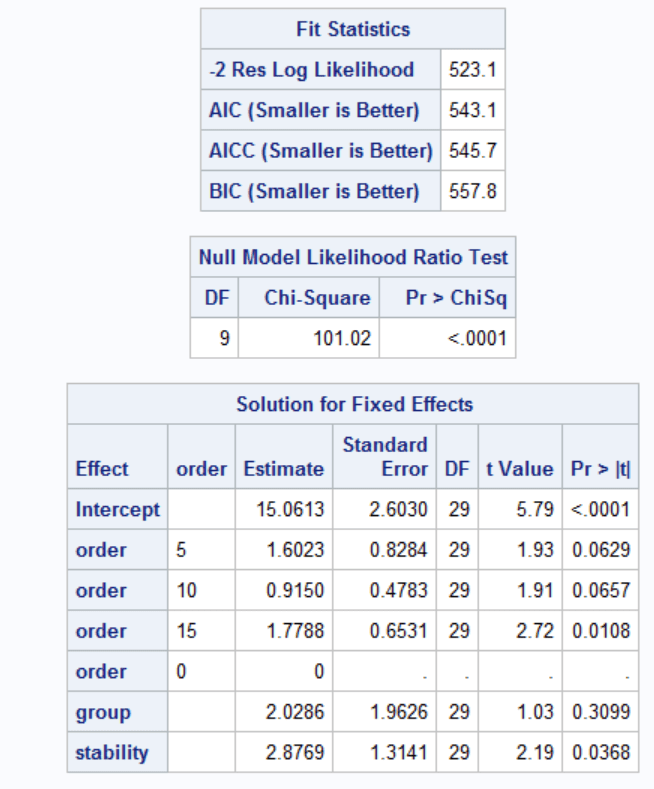Click the group row label
The height and width of the screenshot is (789, 654).
(103, 712)
